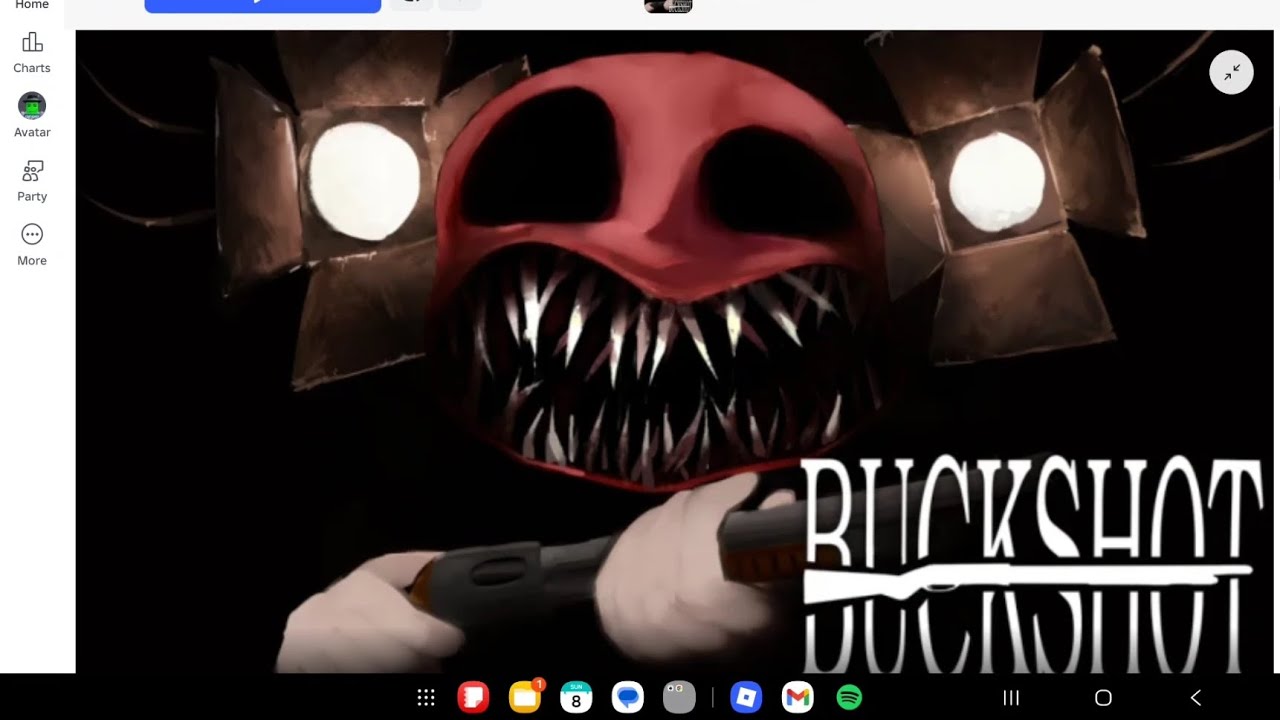This screenshot has height=720, width=1280.
Task: Tap the recent apps navigation button
Action: [1011, 698]
